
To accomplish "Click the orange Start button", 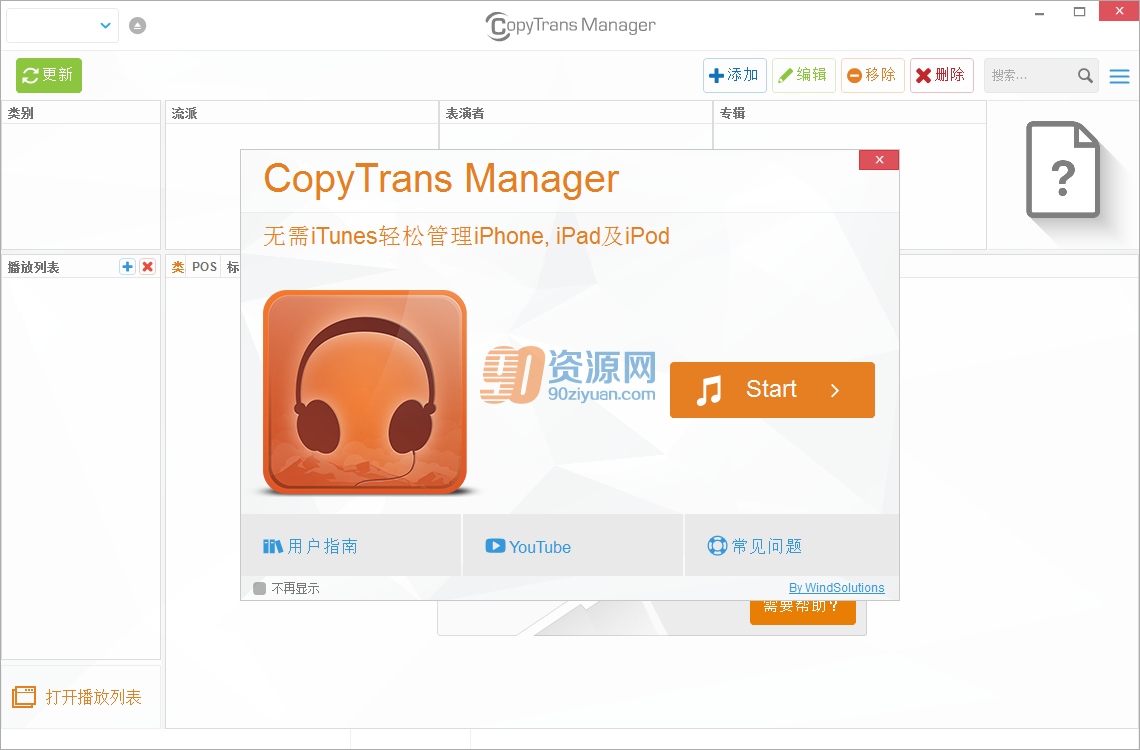I will pos(772,390).
